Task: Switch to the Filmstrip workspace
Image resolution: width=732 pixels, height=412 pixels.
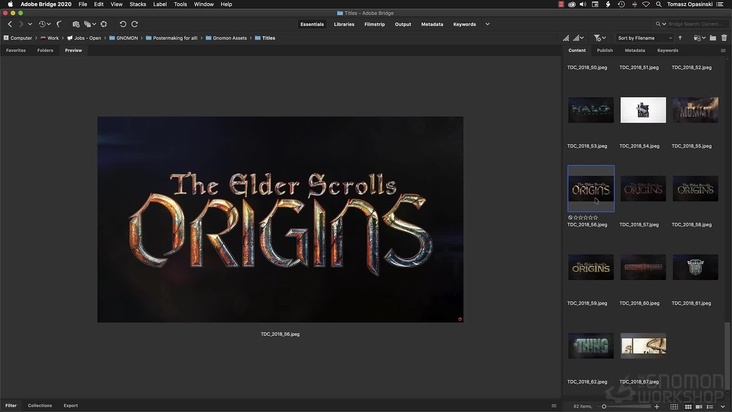Action: point(374,24)
